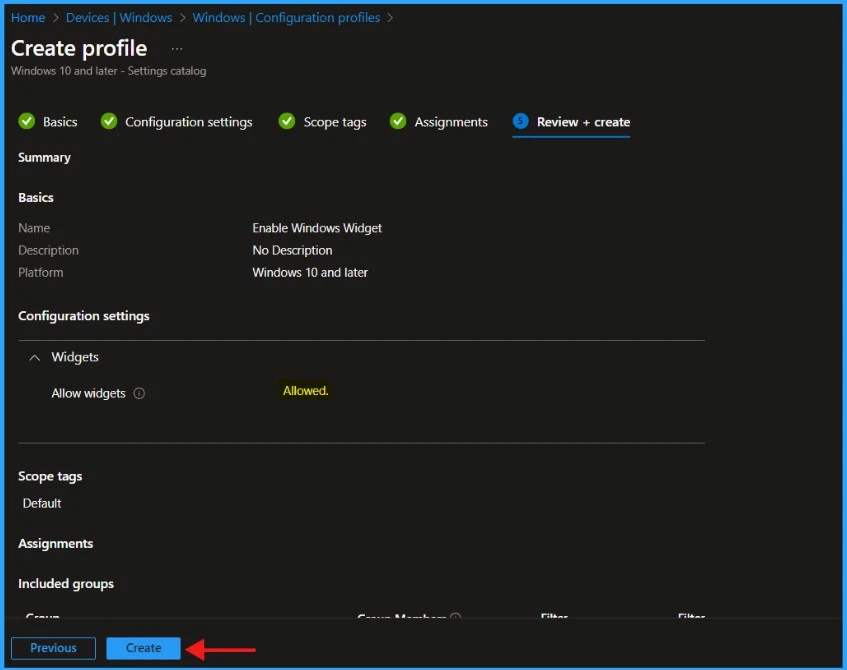Collapse the Widgets section chevron
This screenshot has height=670, width=847.
35,358
